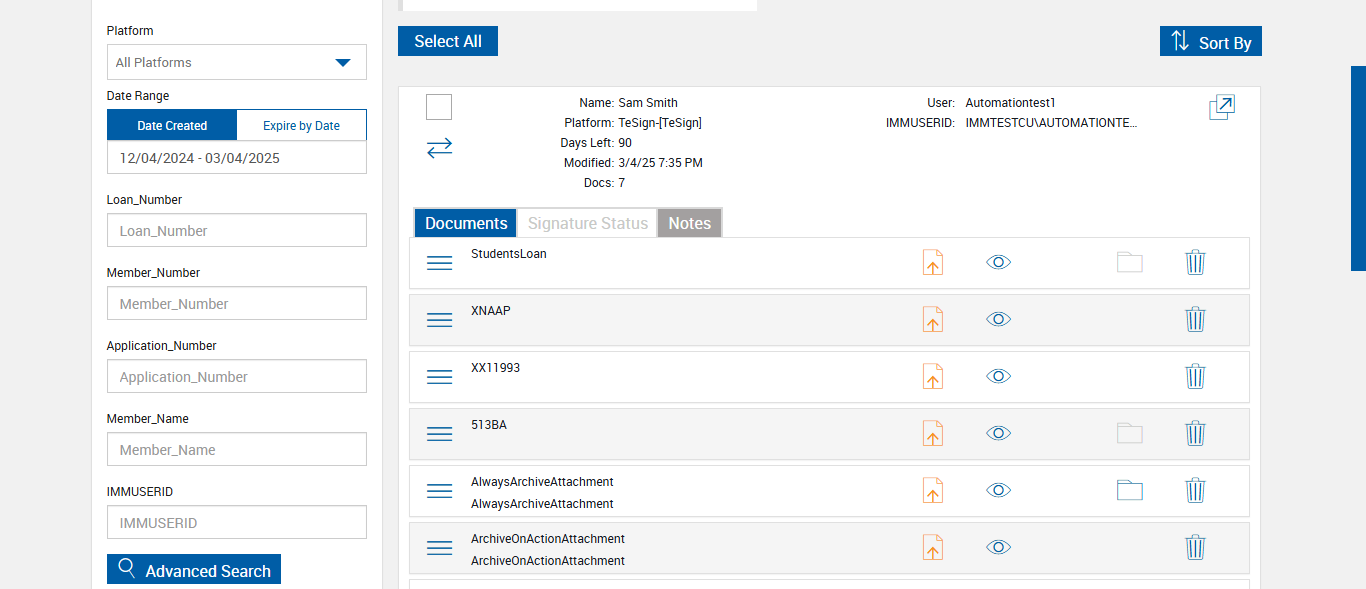Switch to the Documents tab
Screen dimensions: 1366x589
pos(466,223)
